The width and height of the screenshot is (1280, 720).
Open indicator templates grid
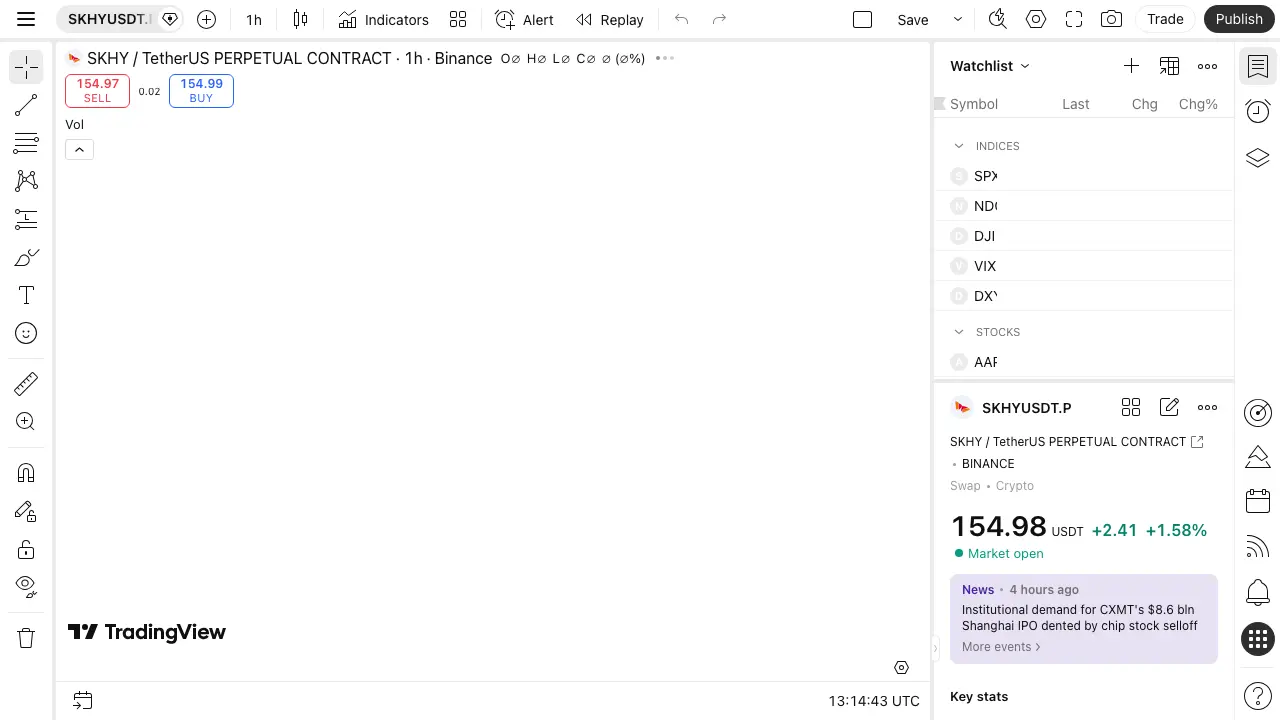click(x=458, y=19)
